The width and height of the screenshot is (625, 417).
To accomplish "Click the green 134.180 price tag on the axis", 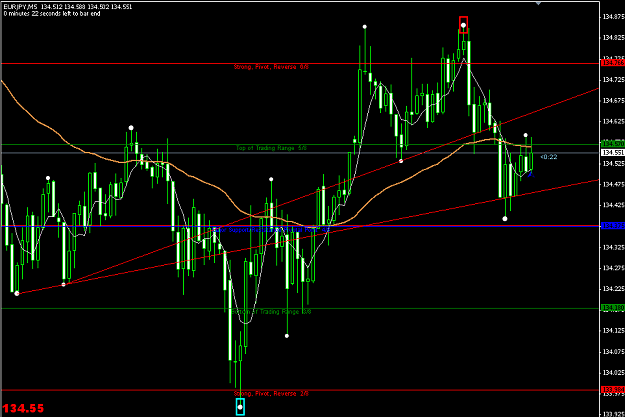I will [613, 308].
